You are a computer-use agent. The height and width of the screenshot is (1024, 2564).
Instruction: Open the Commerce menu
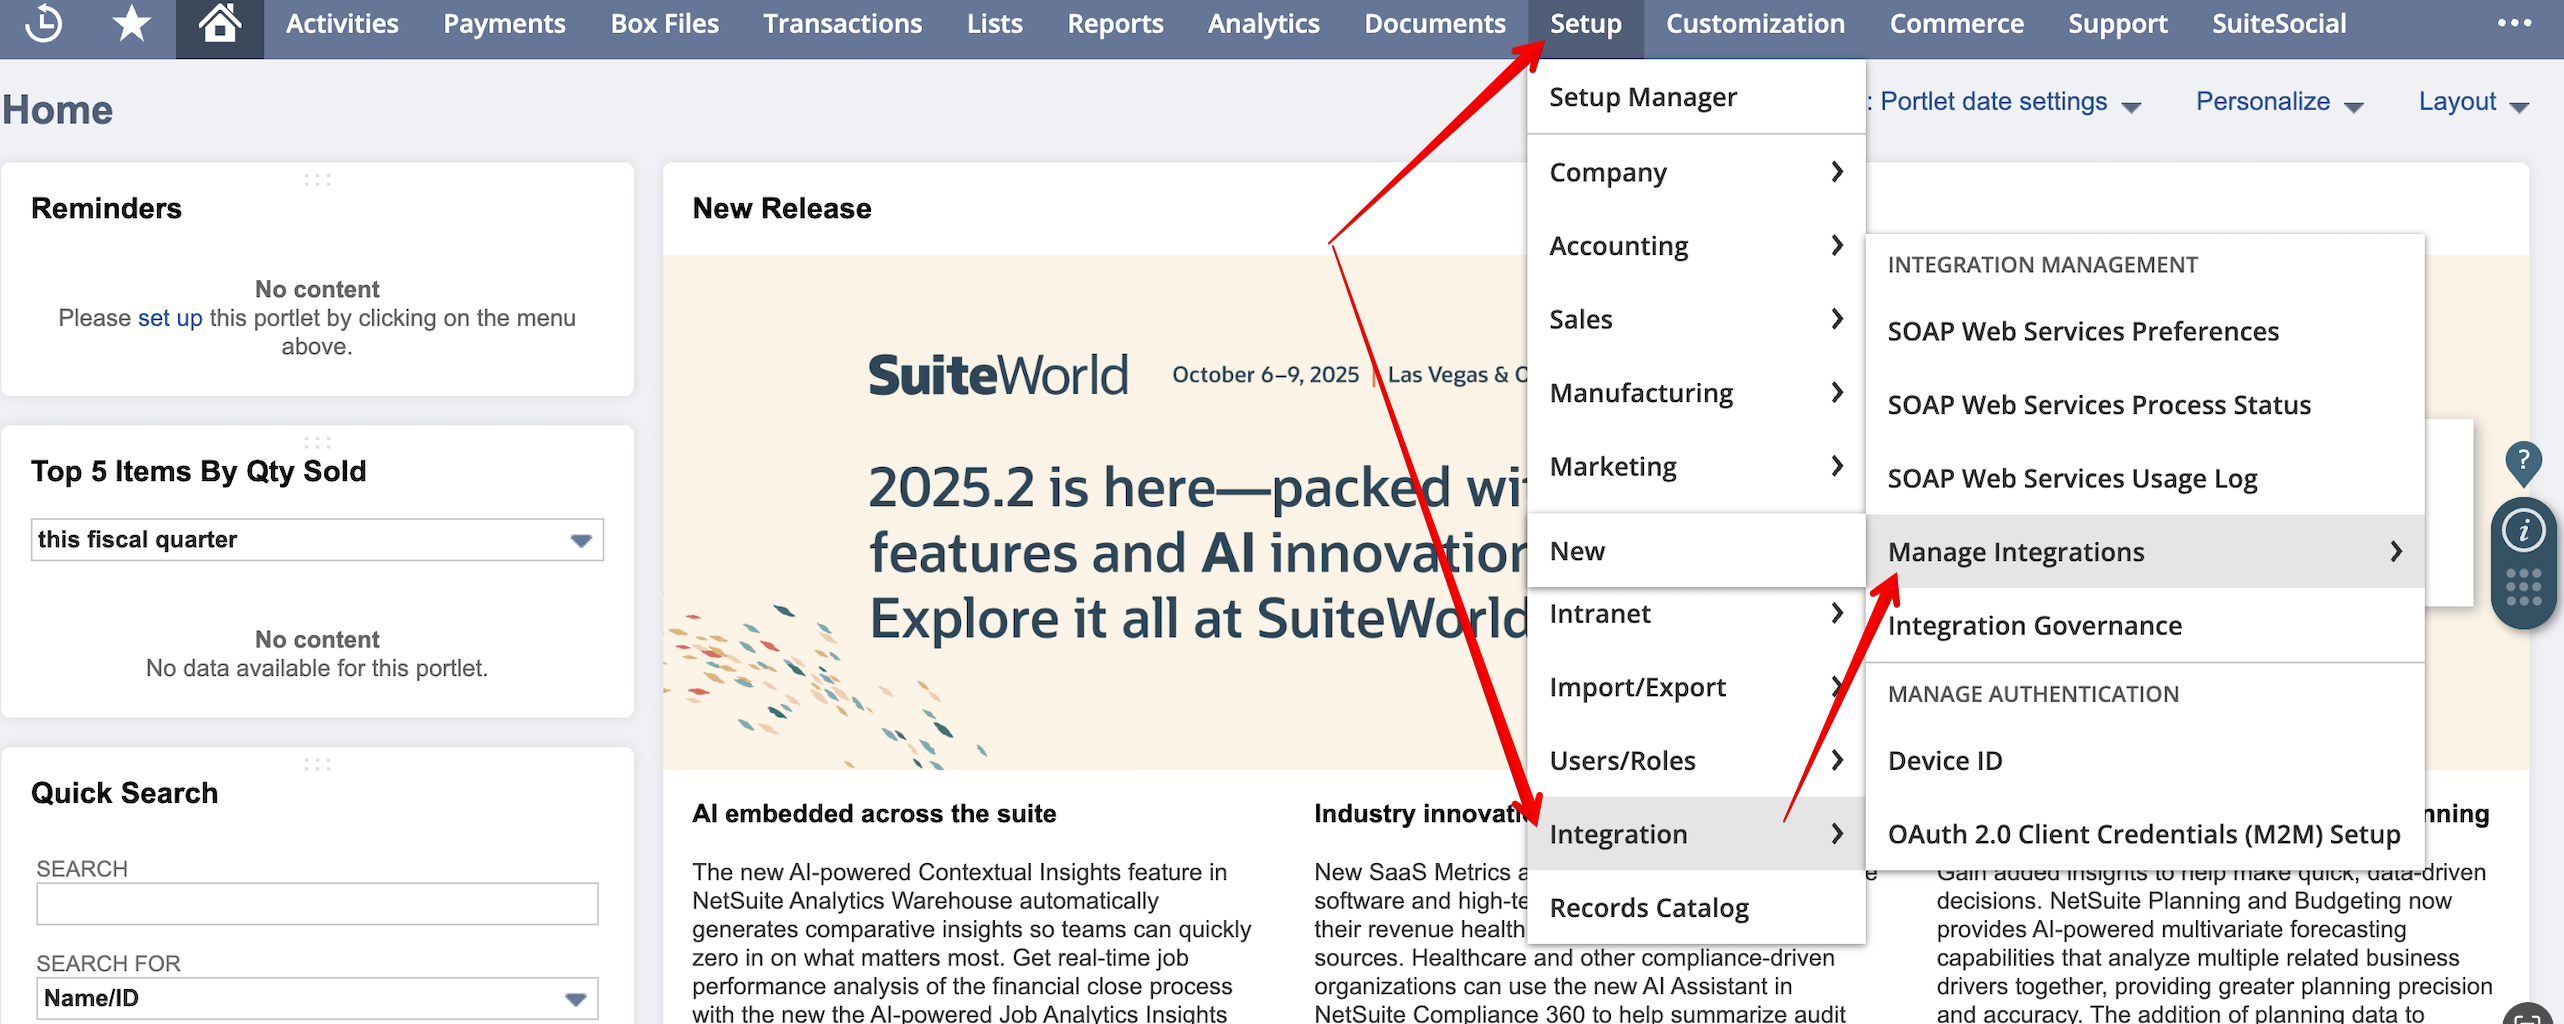click(1956, 24)
